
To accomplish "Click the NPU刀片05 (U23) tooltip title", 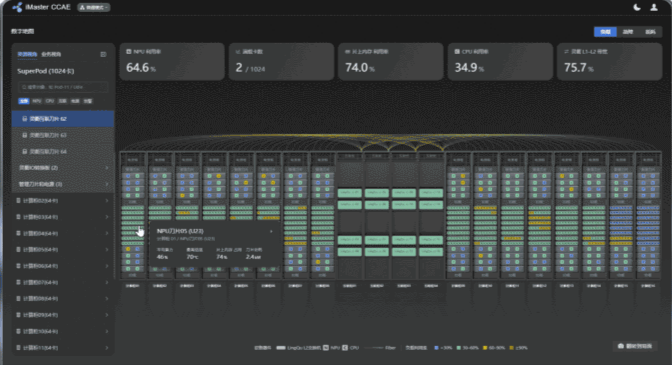I will [180, 231].
